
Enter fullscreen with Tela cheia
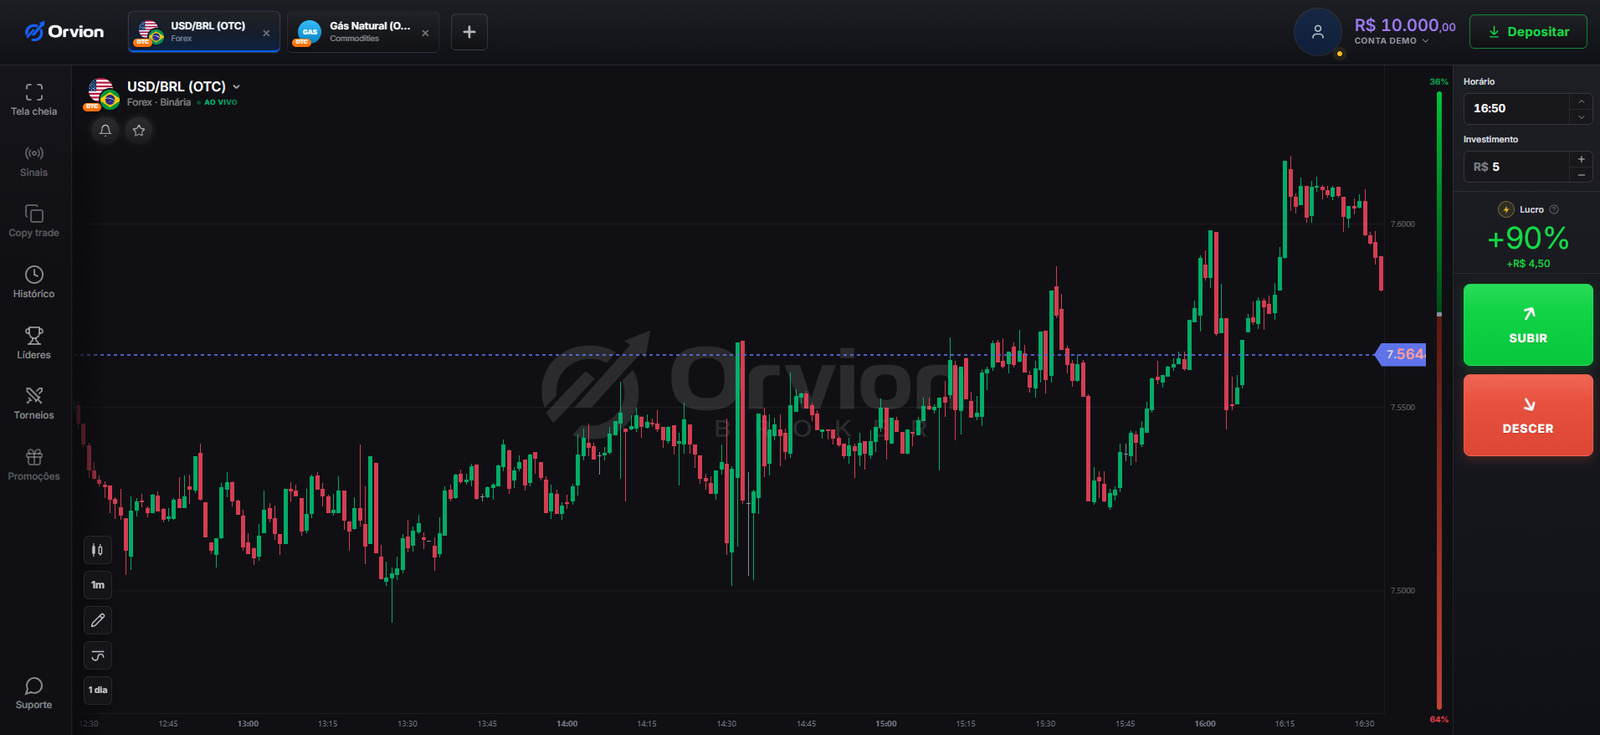click(x=34, y=99)
